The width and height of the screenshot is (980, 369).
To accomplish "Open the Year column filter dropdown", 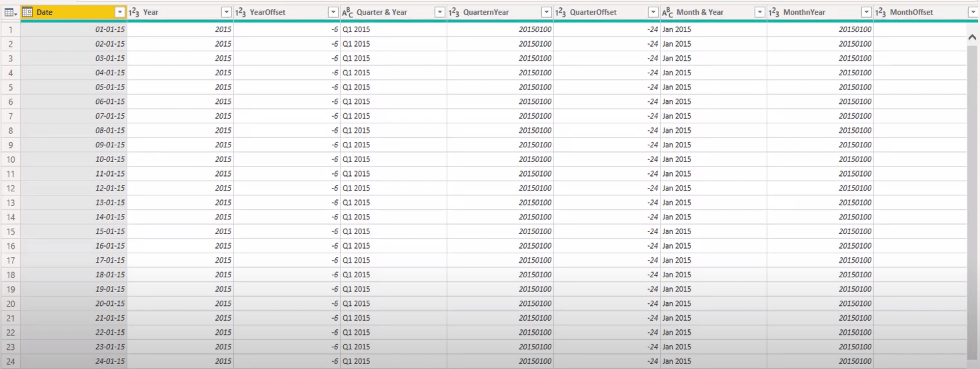I will (226, 13).
